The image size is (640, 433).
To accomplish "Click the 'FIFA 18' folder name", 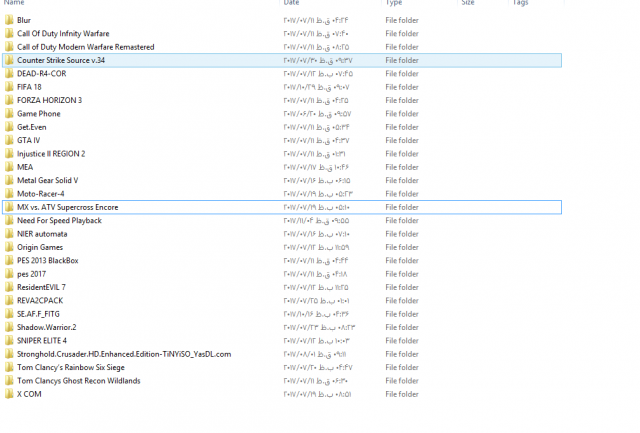I will click(29, 87).
